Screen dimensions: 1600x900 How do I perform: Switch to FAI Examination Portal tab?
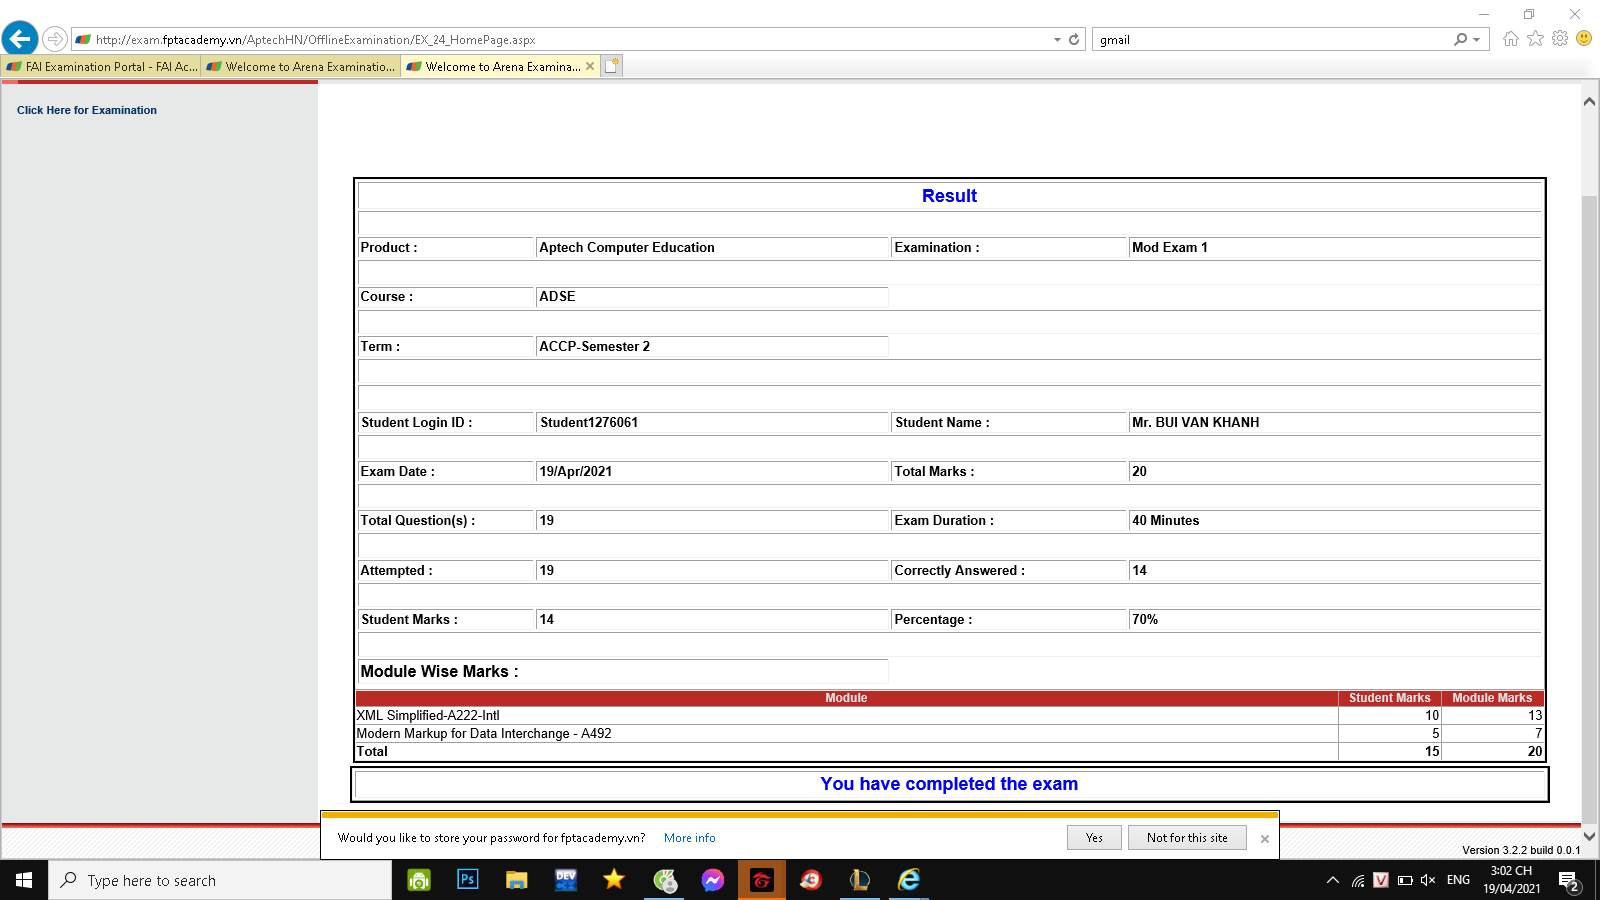(101, 66)
